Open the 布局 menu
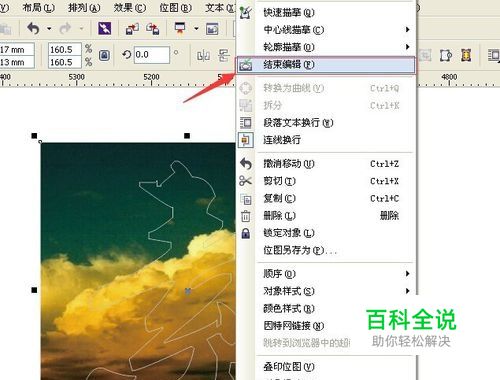This screenshot has height=380, width=500. (39, 7)
